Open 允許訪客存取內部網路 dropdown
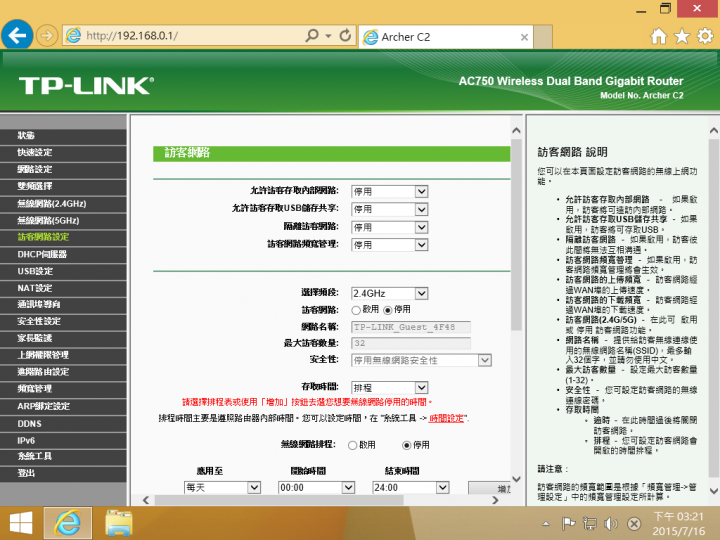 [x=389, y=191]
